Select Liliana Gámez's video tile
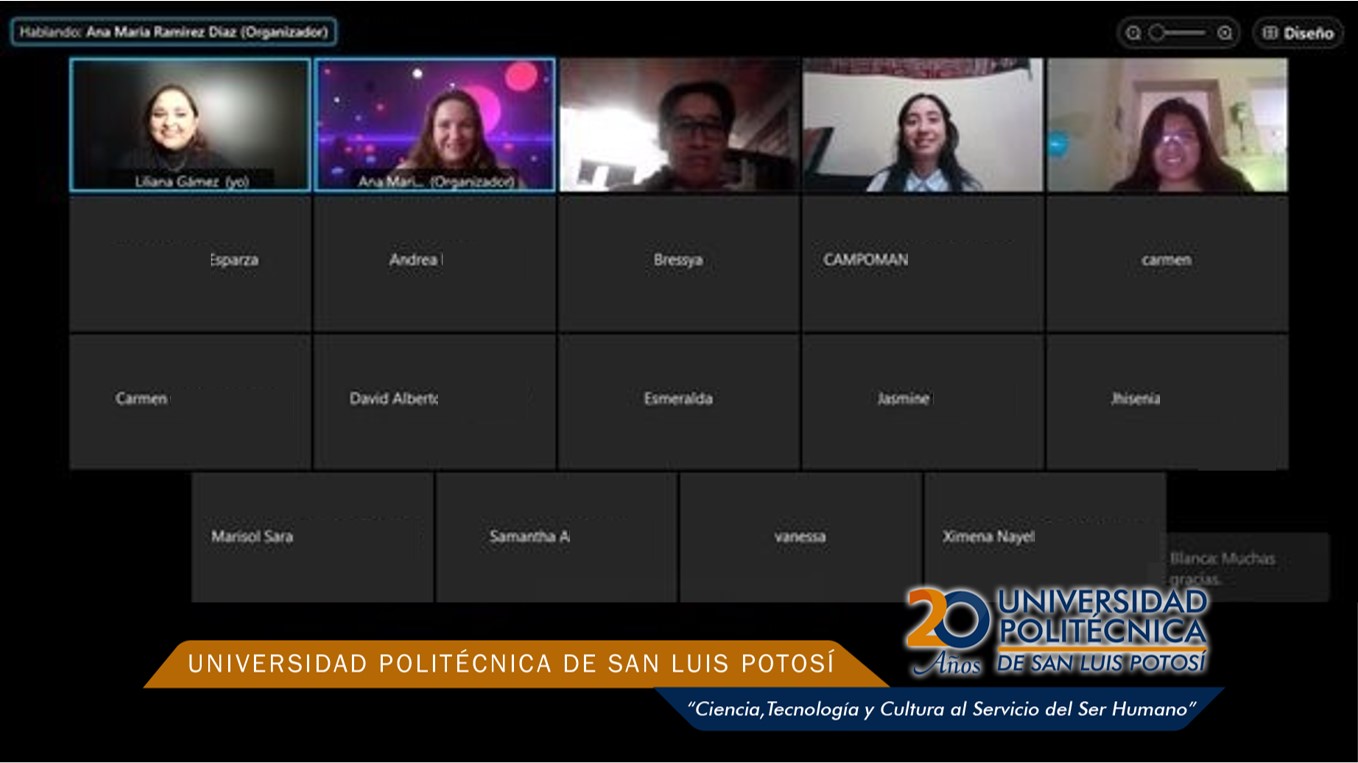 [x=190, y=124]
